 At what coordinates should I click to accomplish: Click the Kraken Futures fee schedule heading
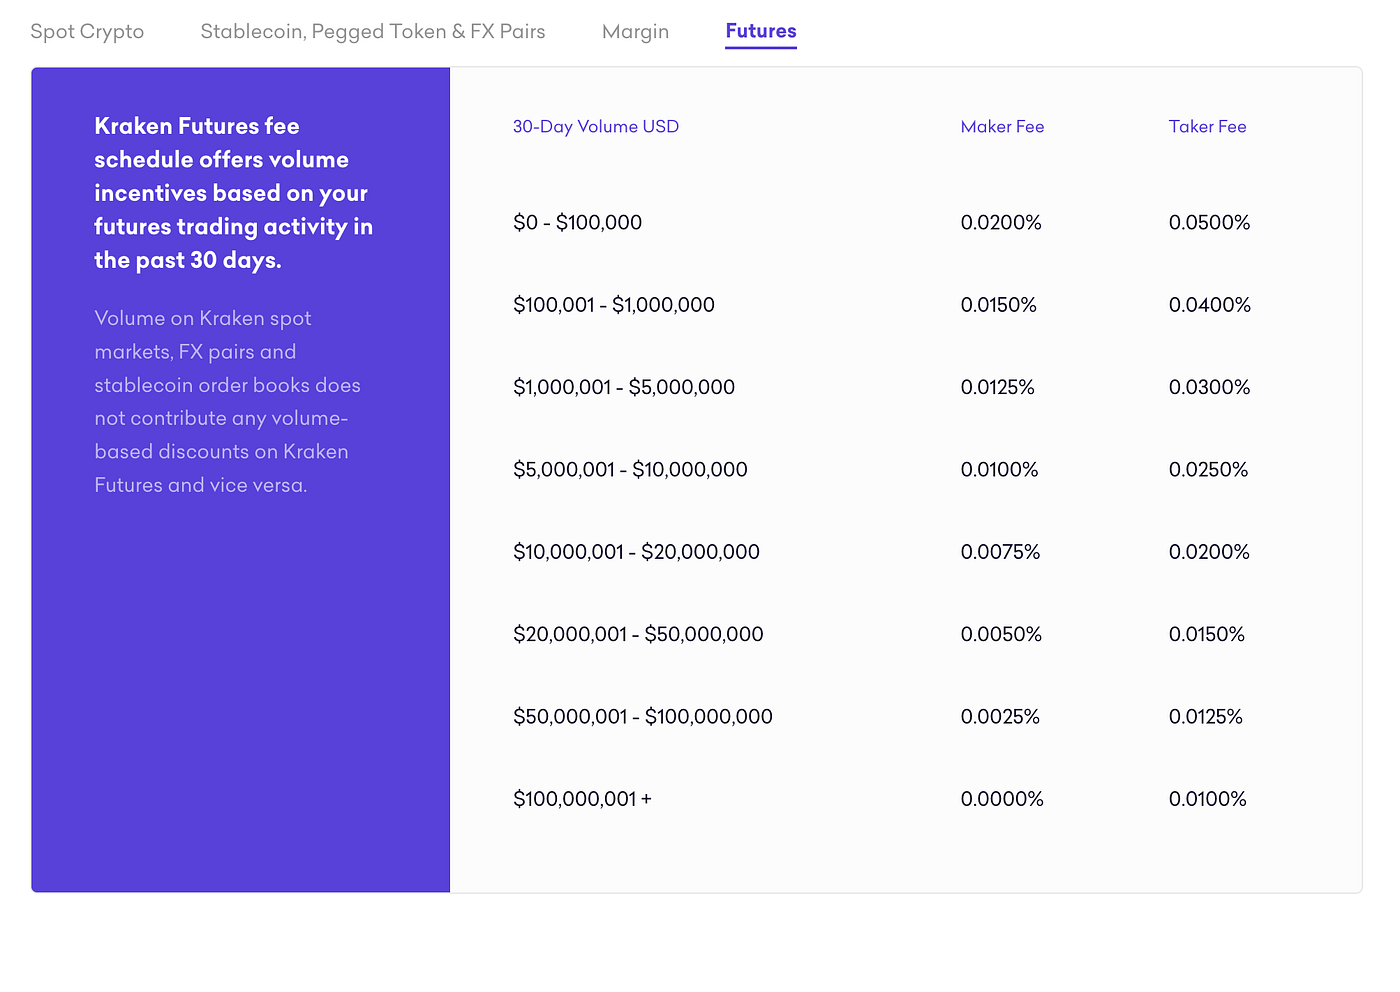(234, 193)
